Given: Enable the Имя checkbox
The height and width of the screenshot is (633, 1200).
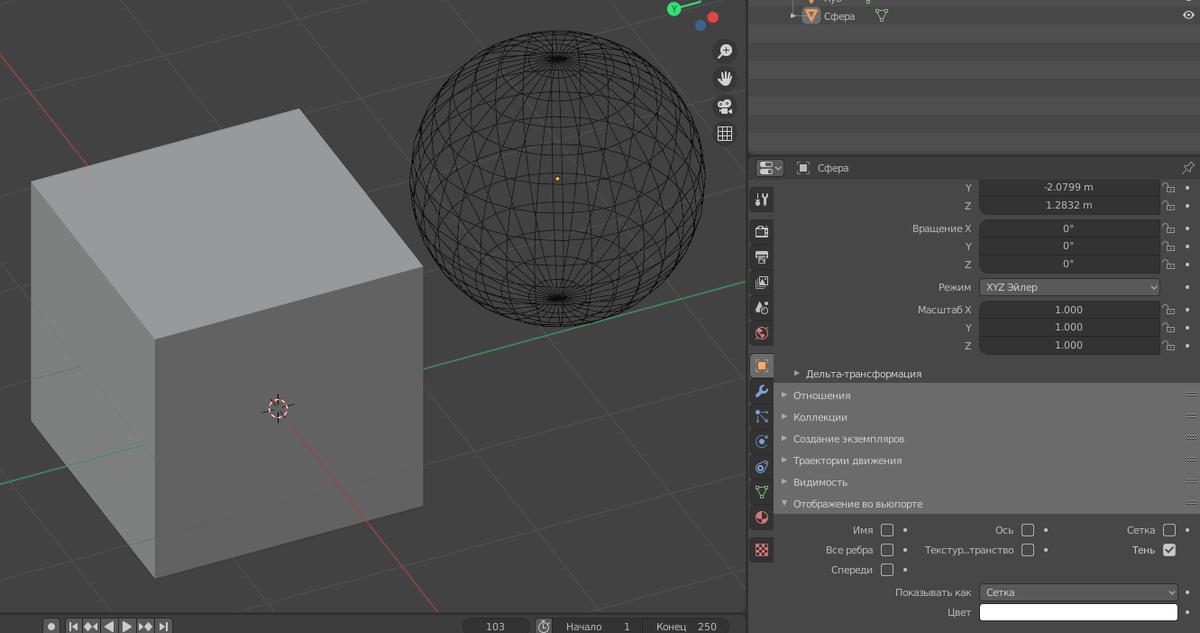Looking at the screenshot, I should point(887,530).
